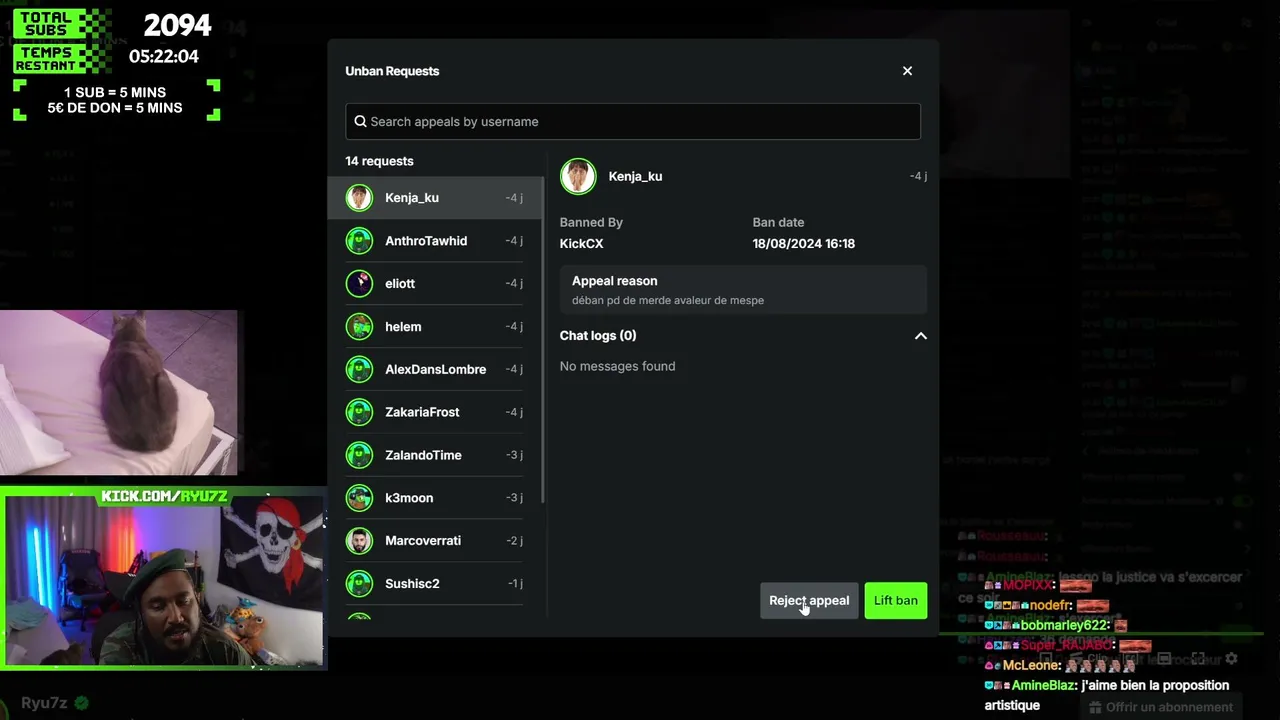Click the "14 requests" count label
This screenshot has height=720, width=1280.
(379, 161)
